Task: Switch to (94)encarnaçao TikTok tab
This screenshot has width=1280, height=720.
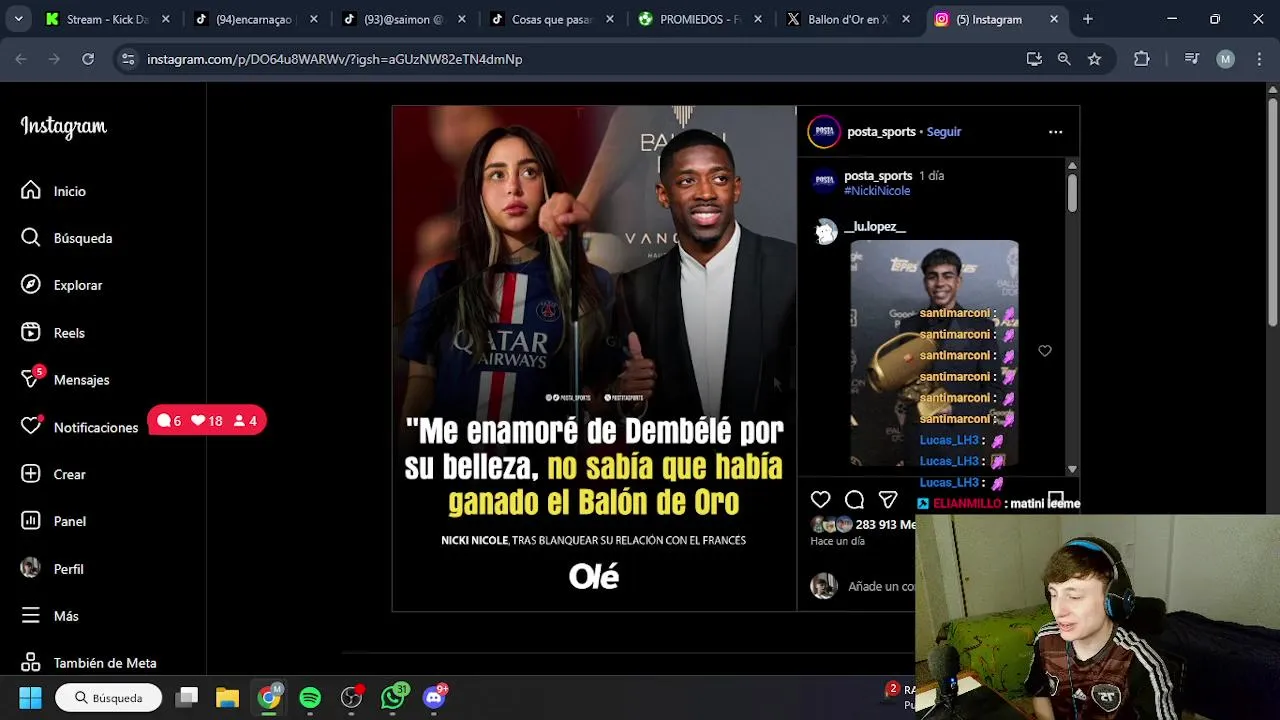Action: [x=256, y=19]
